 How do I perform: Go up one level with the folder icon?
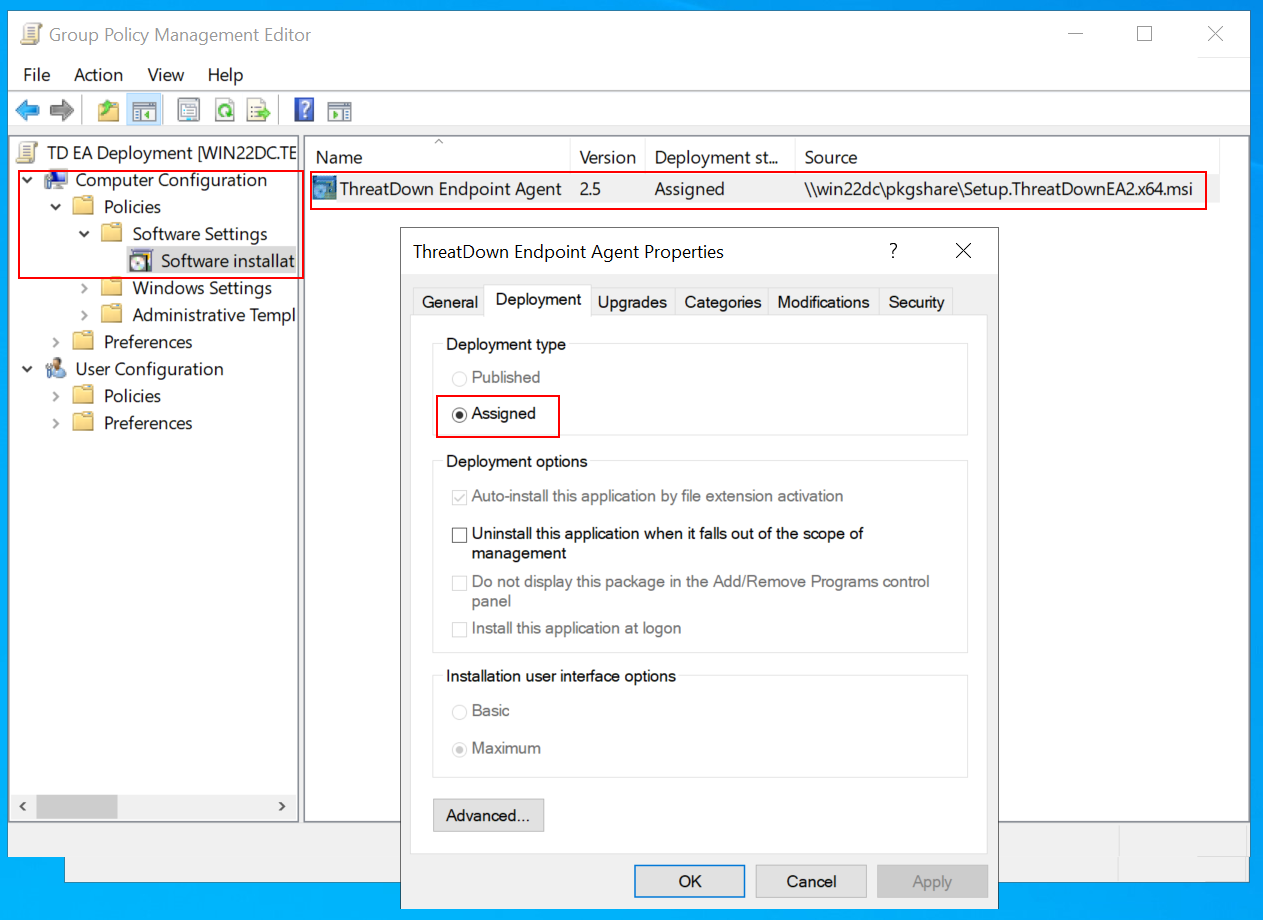[108, 110]
